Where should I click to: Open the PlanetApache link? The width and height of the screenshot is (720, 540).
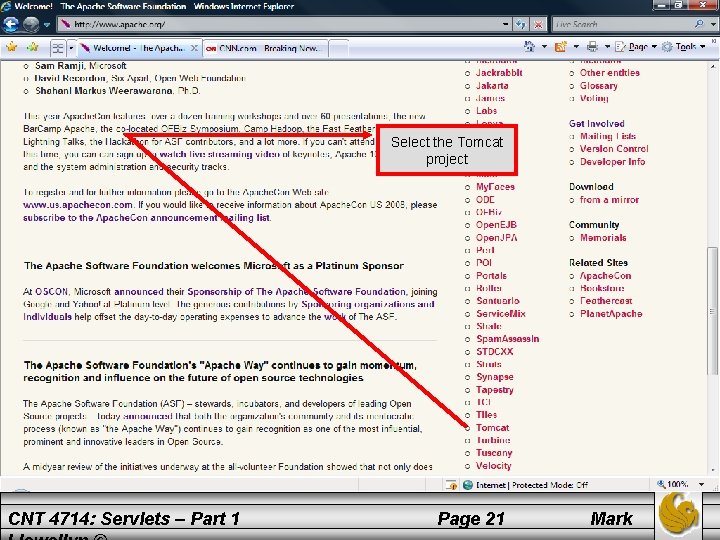click(x=611, y=314)
